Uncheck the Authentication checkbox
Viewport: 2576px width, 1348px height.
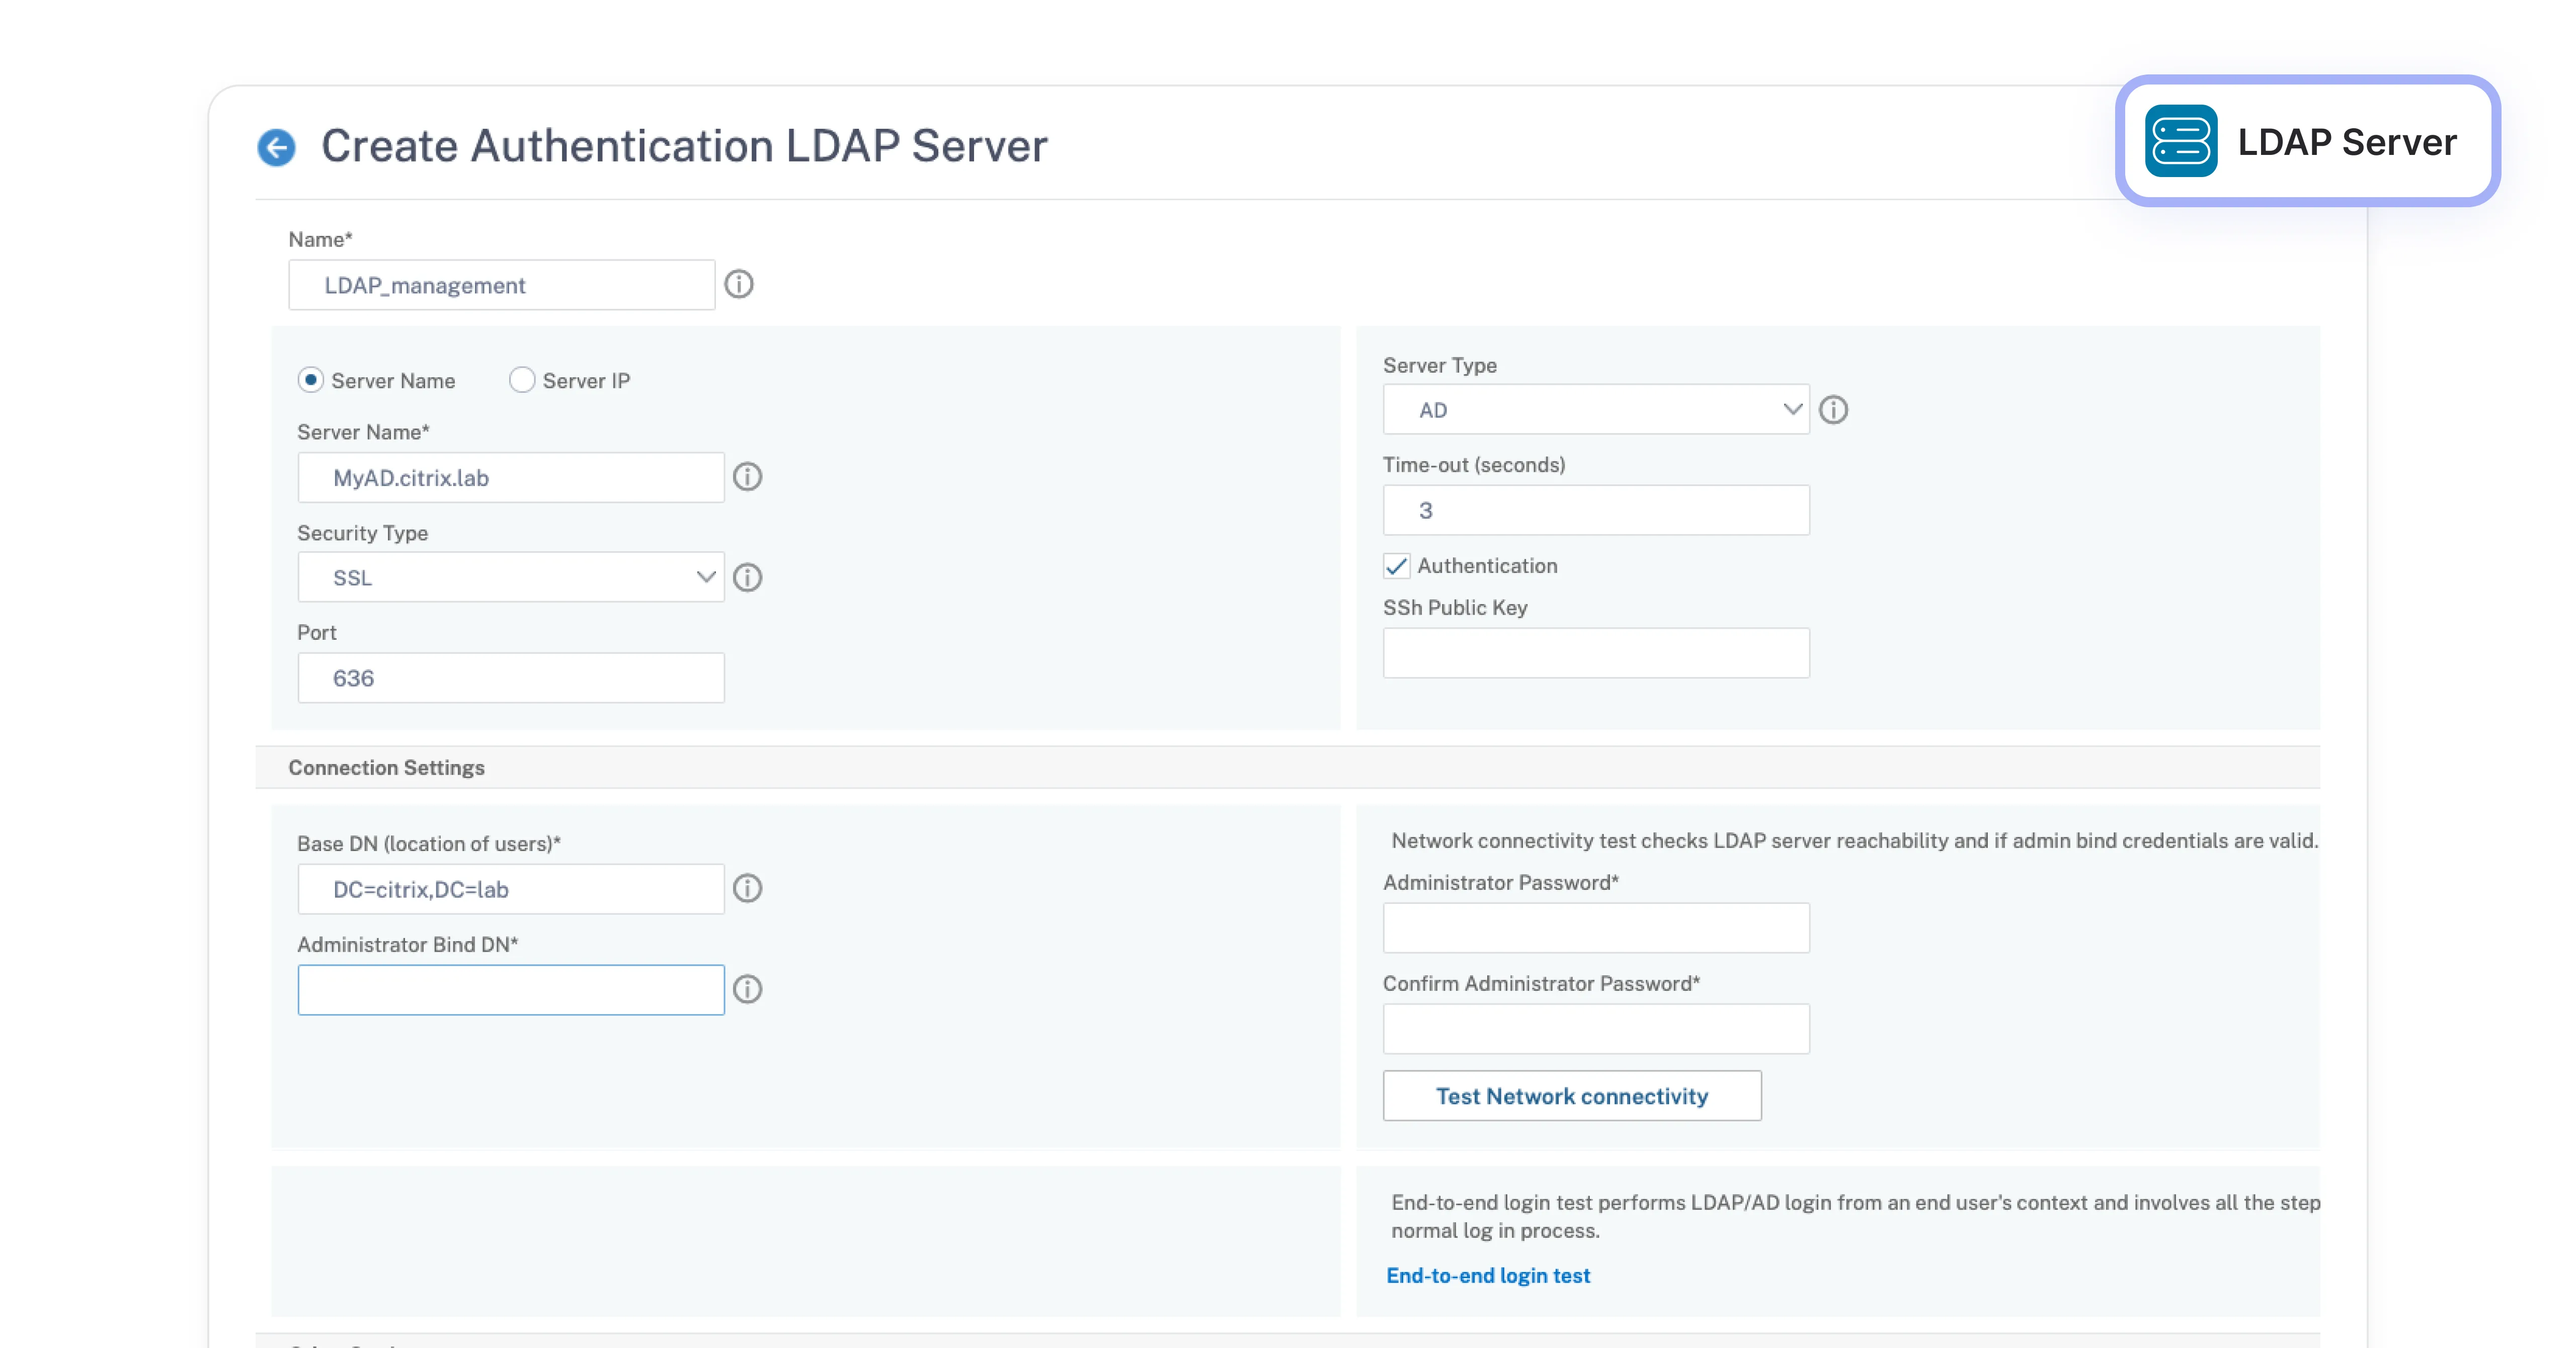click(x=1396, y=566)
